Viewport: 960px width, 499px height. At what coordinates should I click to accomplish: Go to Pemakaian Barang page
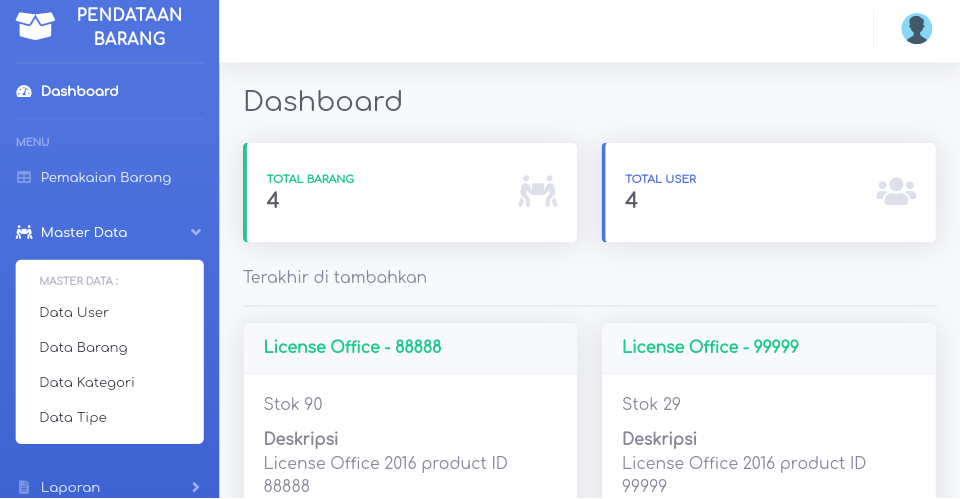[x=106, y=178]
